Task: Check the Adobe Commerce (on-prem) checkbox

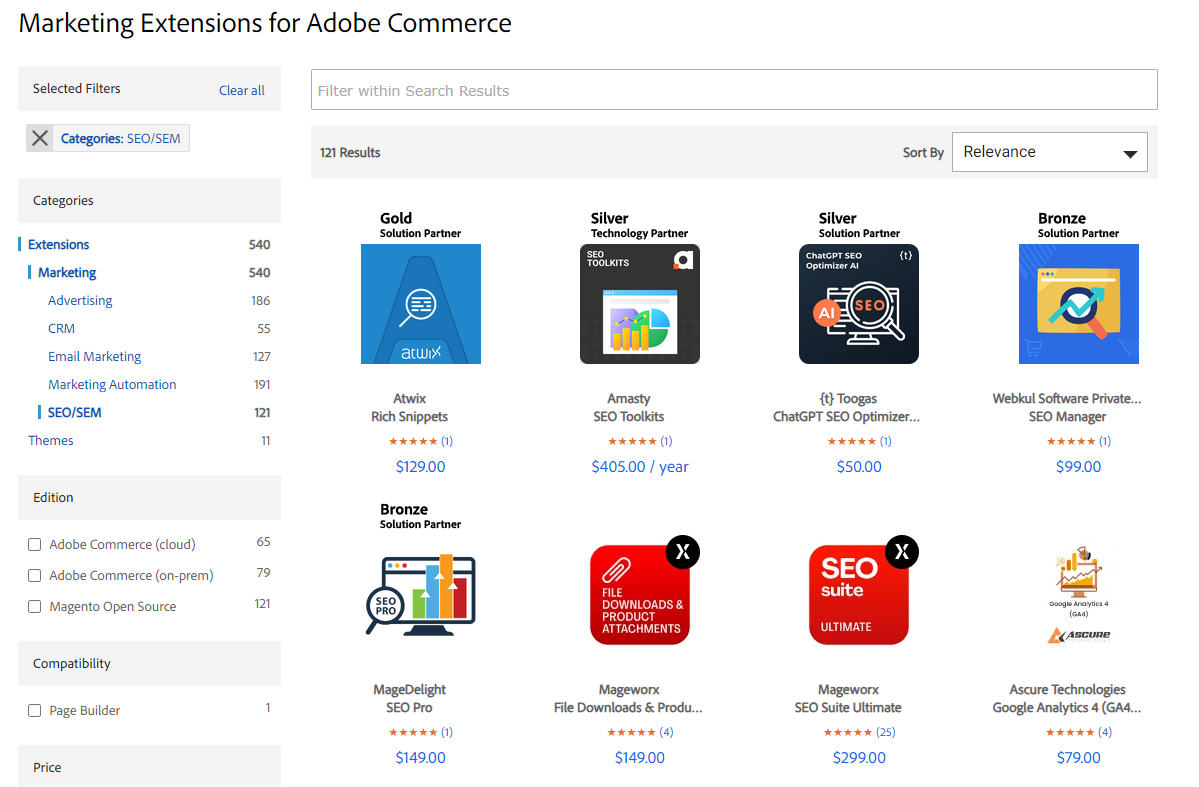Action: (34, 575)
